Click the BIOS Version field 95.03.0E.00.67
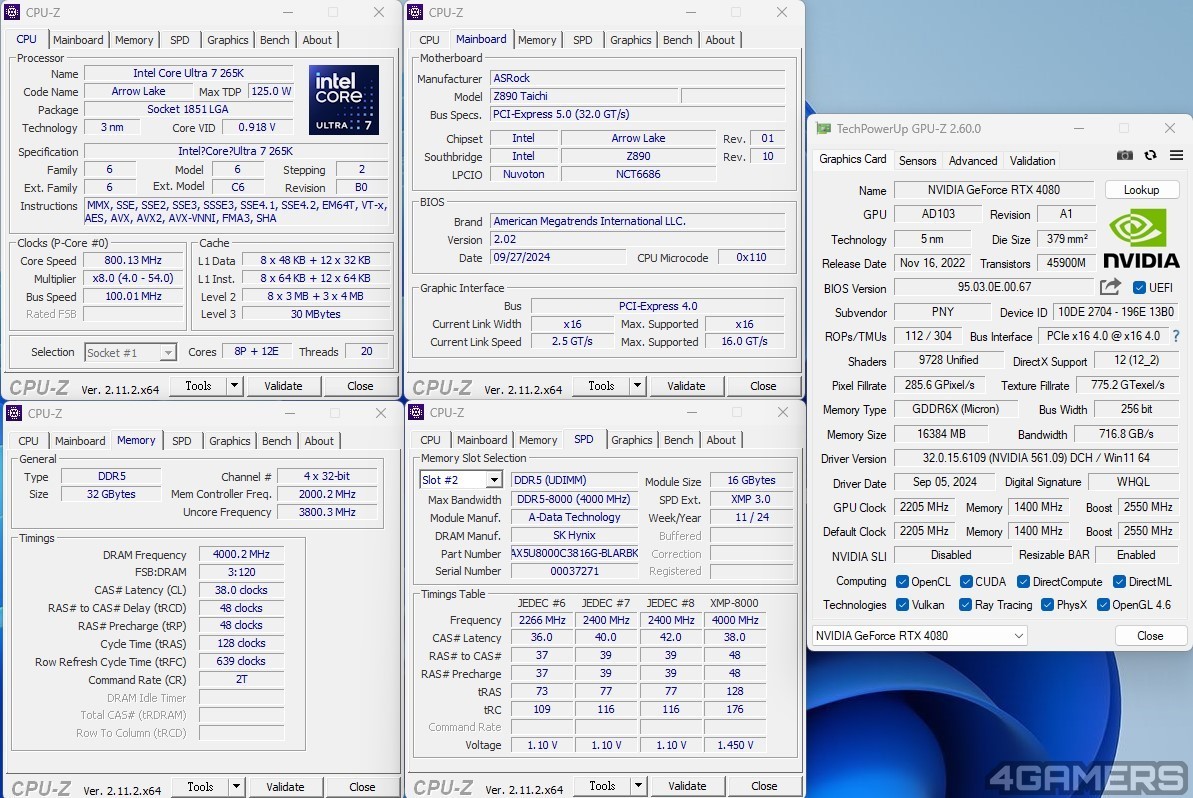This screenshot has height=798, width=1193. click(994, 287)
